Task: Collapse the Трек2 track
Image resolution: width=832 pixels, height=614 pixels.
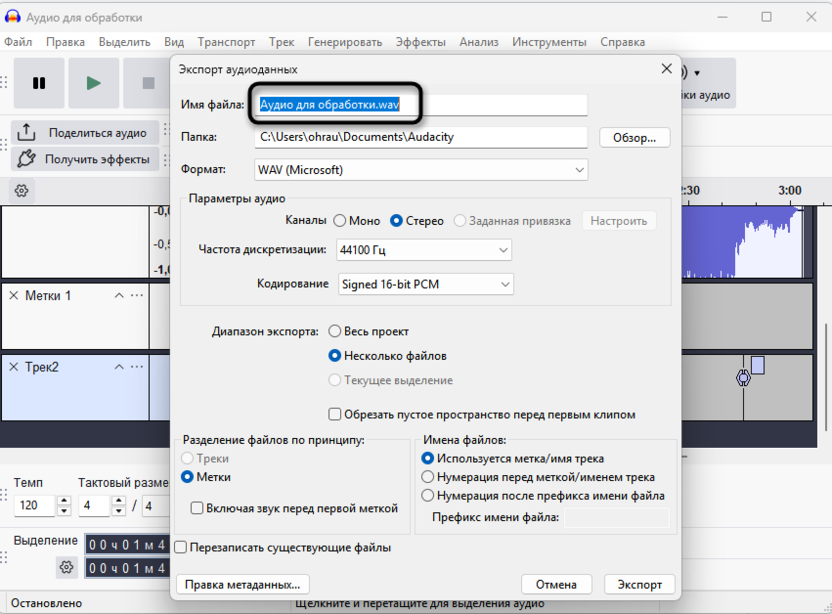Action: coord(119,367)
